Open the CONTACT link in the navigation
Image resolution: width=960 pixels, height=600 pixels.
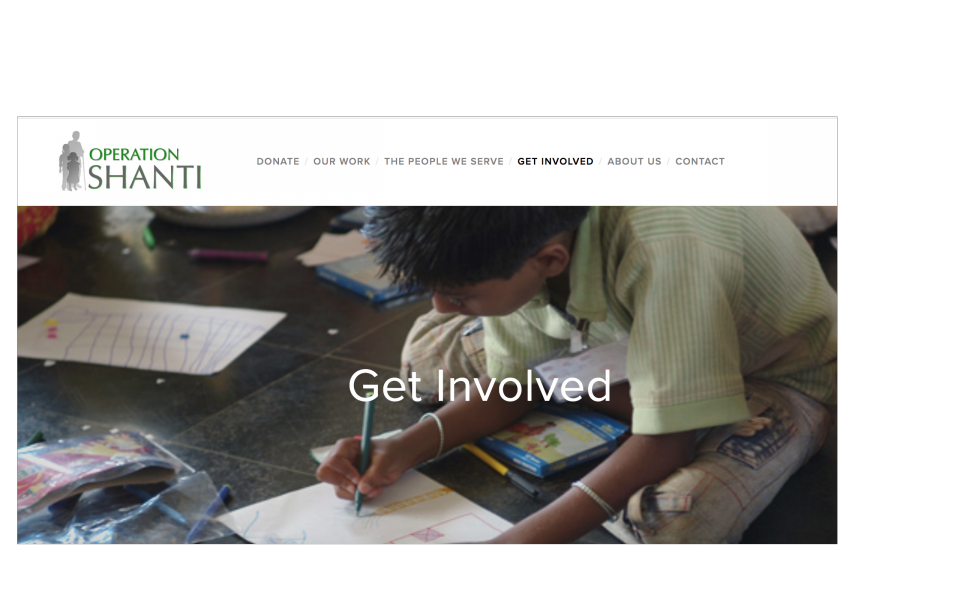pos(700,162)
